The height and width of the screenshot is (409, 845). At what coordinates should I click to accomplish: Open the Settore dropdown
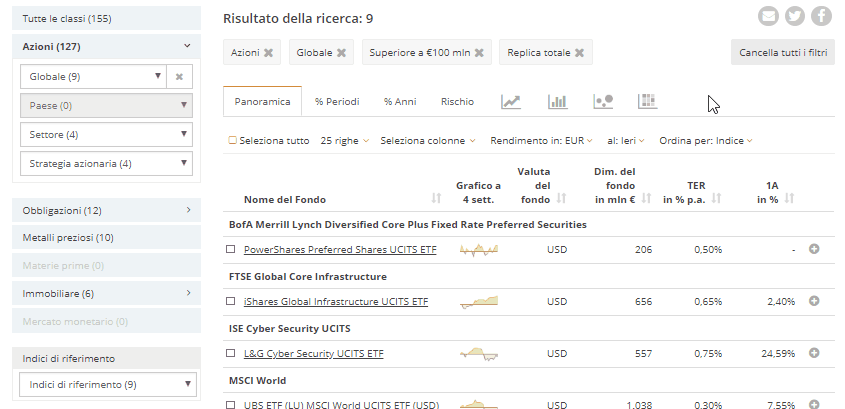click(105, 134)
